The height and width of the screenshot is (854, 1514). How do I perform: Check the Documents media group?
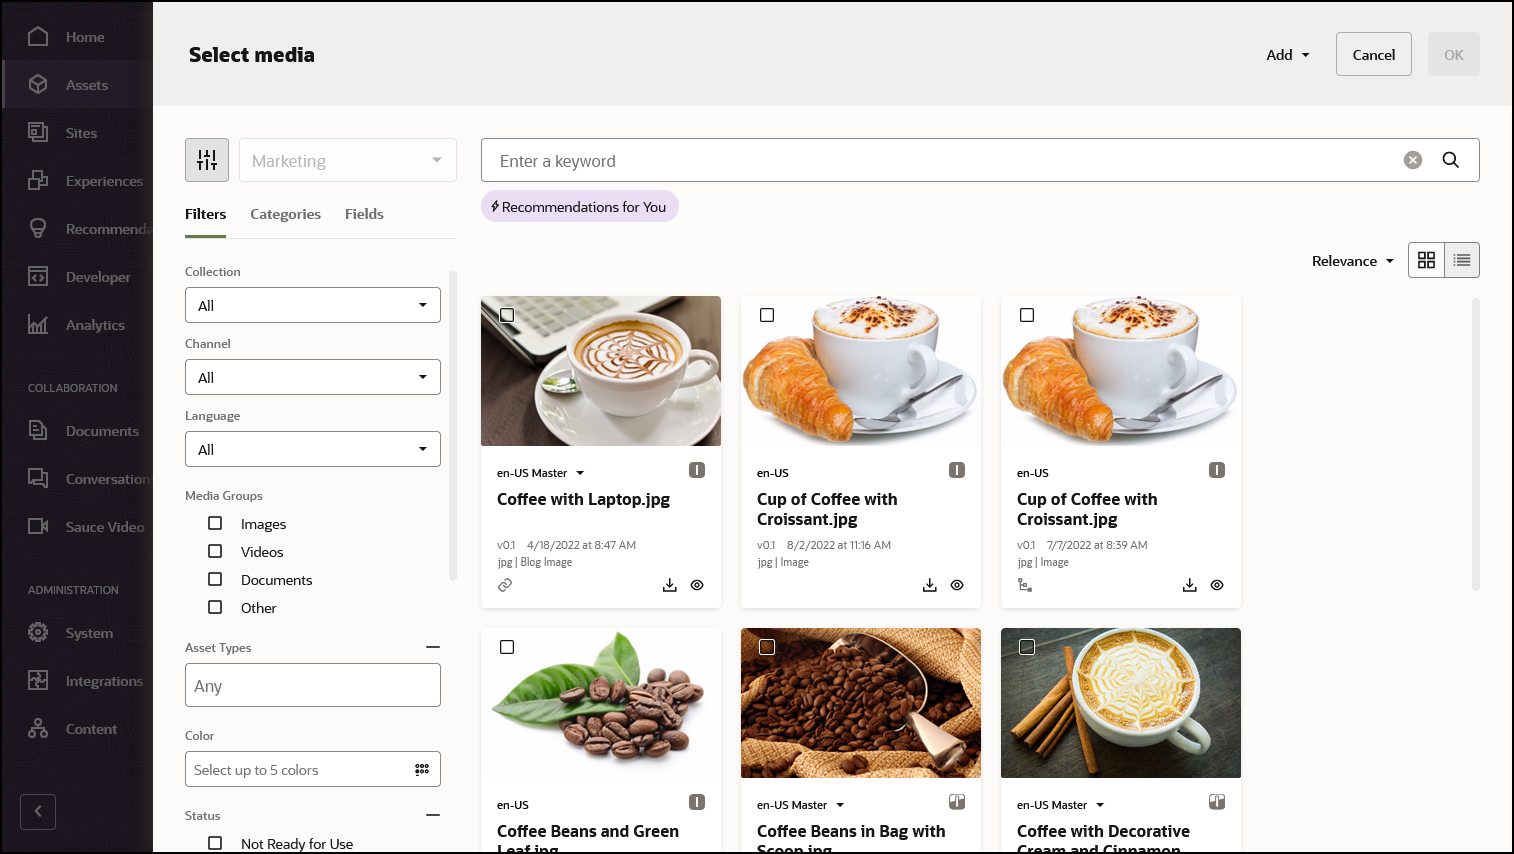click(215, 579)
